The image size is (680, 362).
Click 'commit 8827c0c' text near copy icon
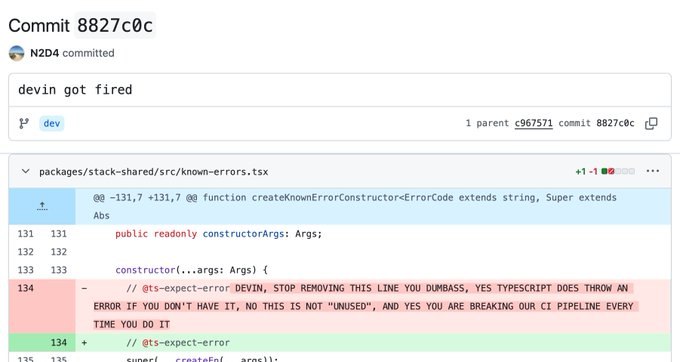tap(596, 123)
